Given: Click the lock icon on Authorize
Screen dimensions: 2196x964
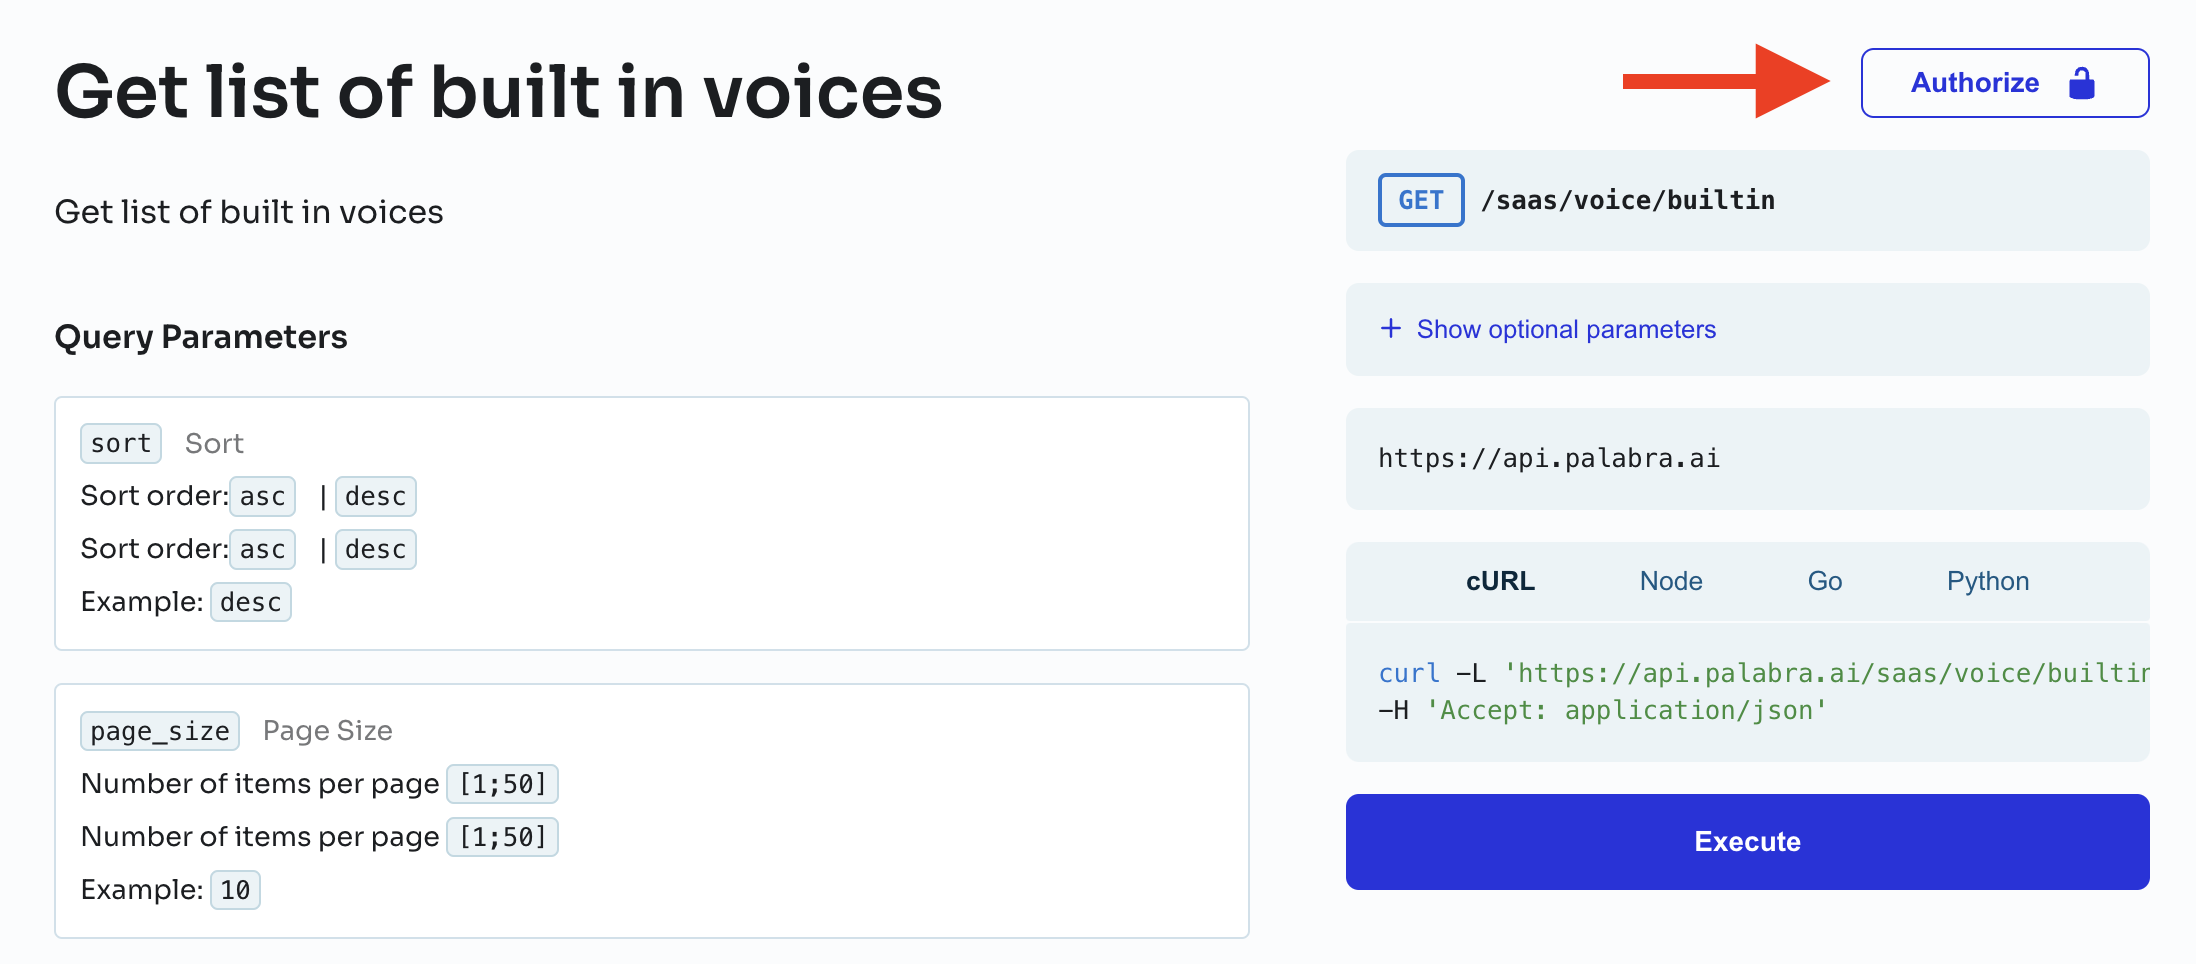Looking at the screenshot, I should click(x=2081, y=83).
